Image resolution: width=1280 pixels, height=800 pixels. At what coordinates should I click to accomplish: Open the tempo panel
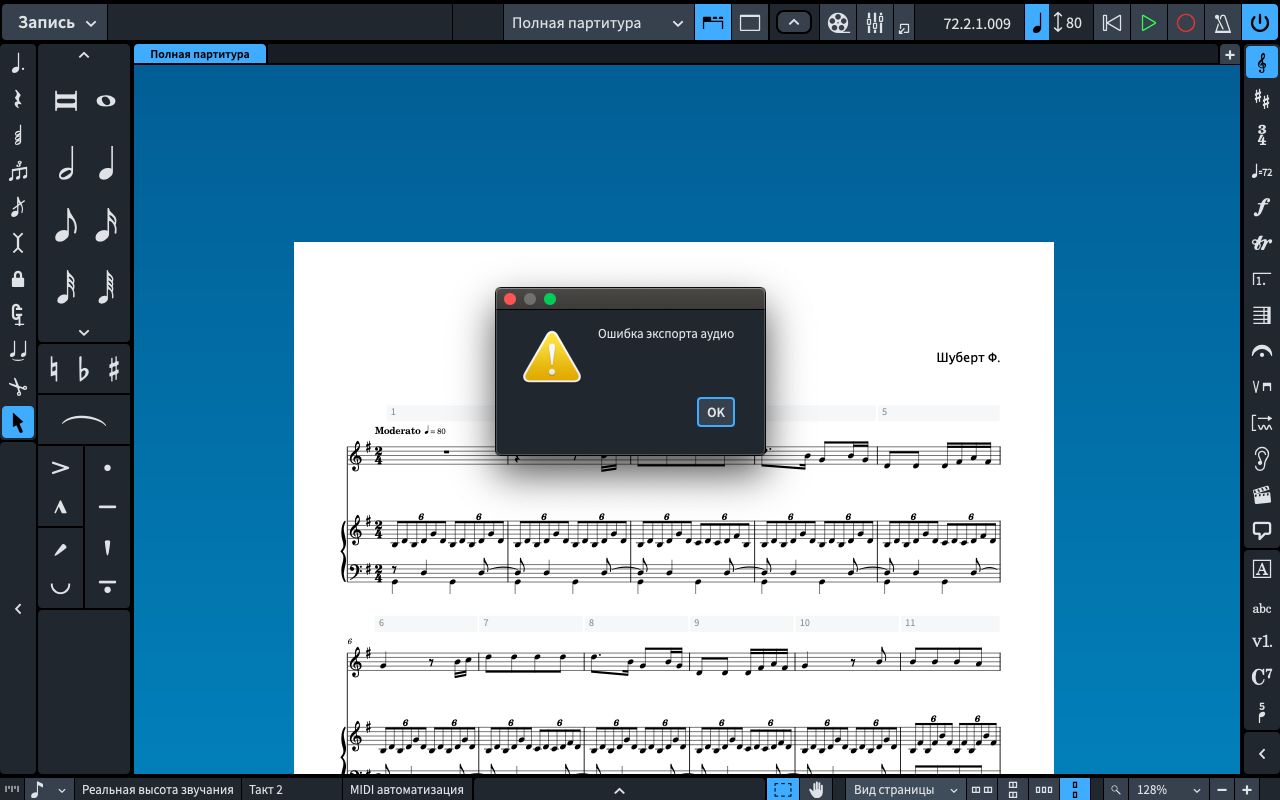point(1261,172)
